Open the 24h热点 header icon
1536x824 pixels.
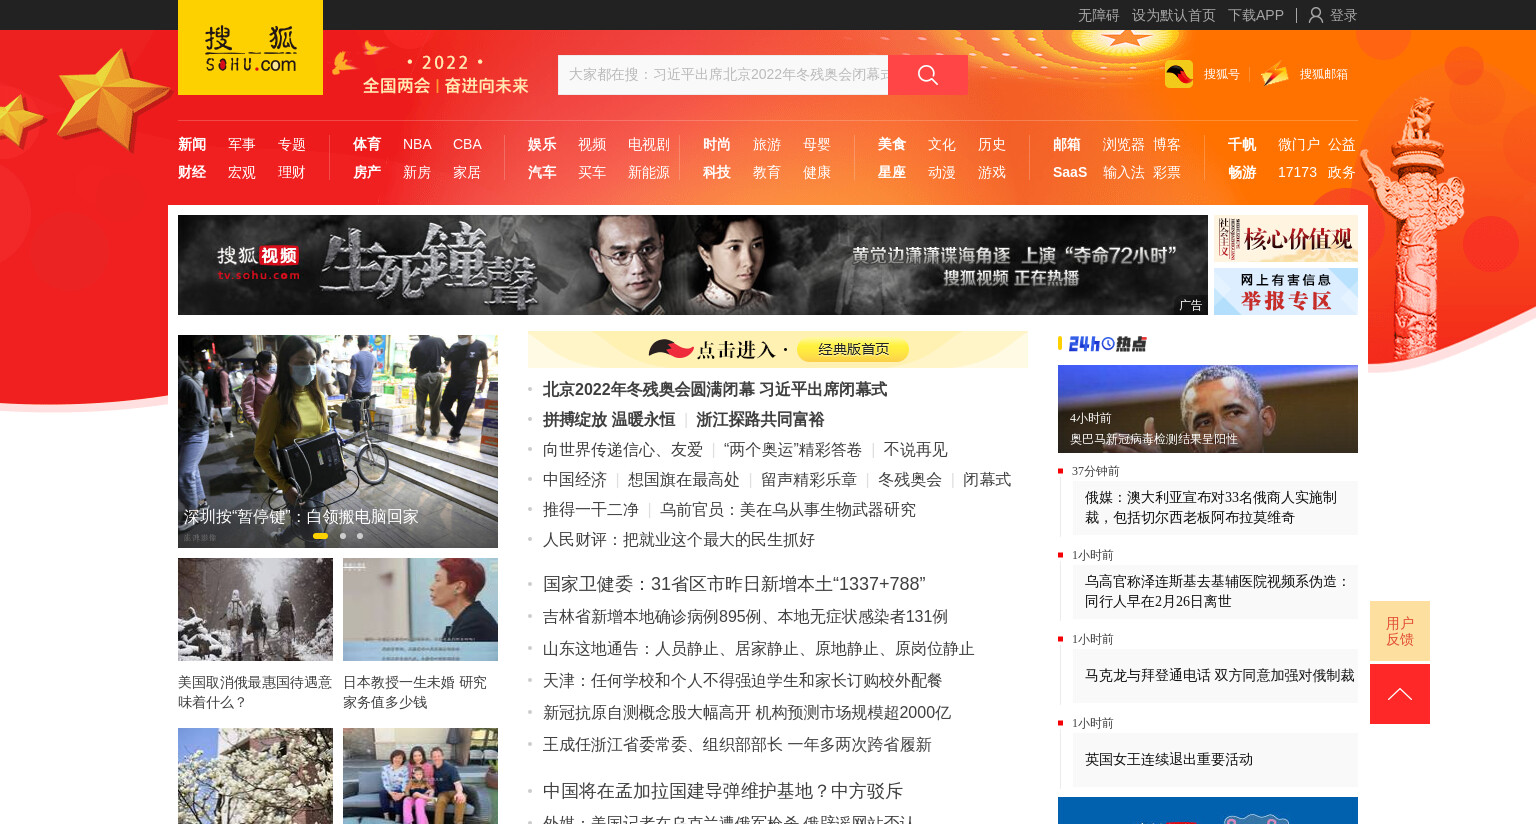point(1108,344)
